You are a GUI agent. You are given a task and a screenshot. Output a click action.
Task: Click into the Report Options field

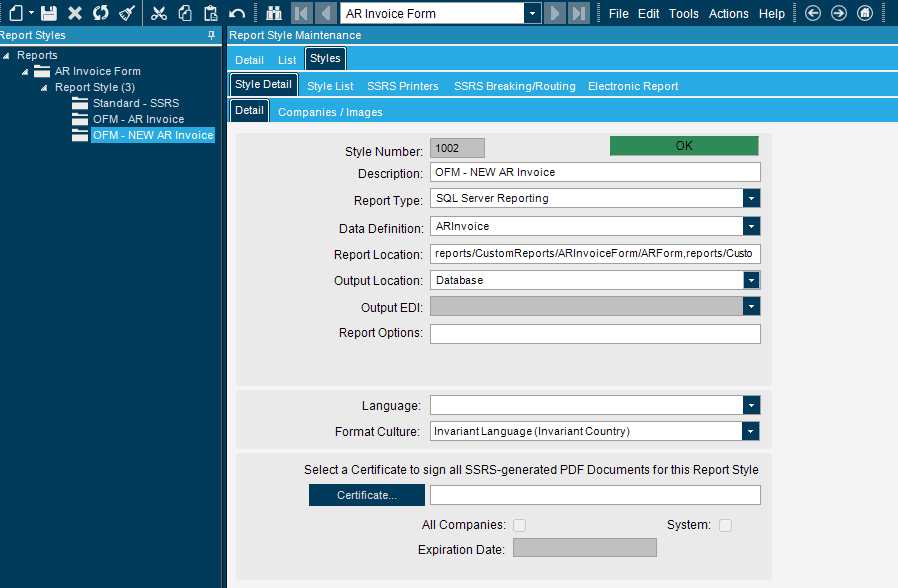[x=595, y=334]
